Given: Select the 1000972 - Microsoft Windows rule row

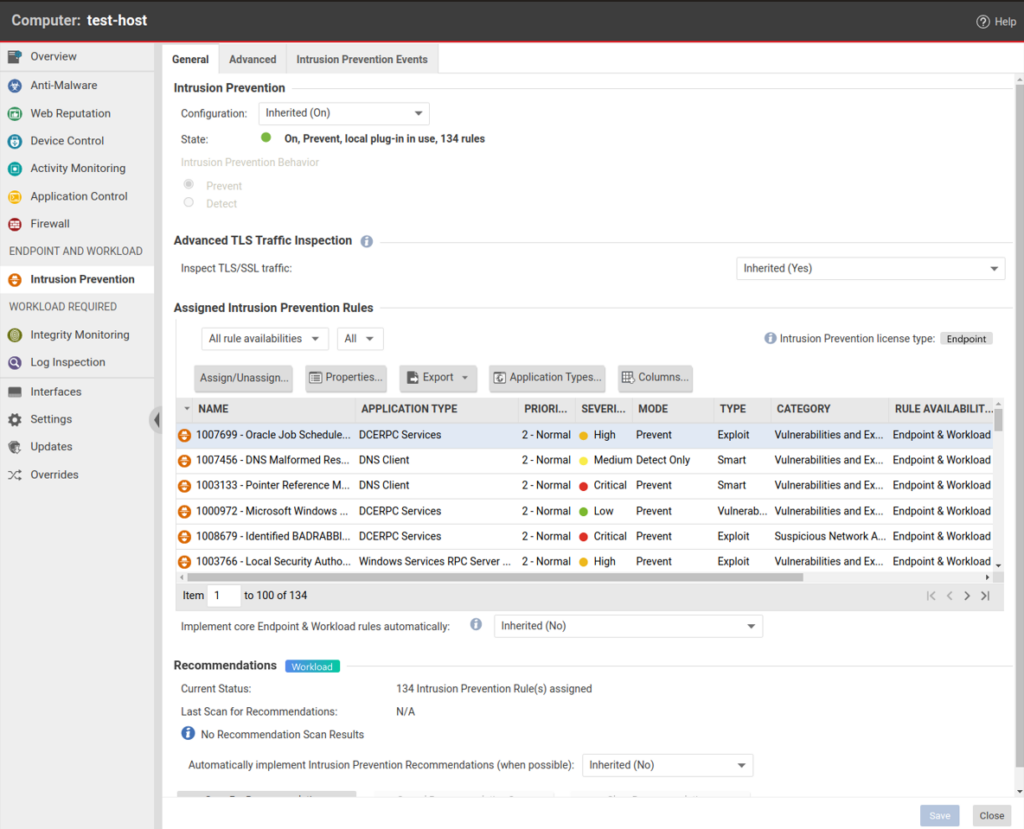Looking at the screenshot, I should [x=584, y=512].
